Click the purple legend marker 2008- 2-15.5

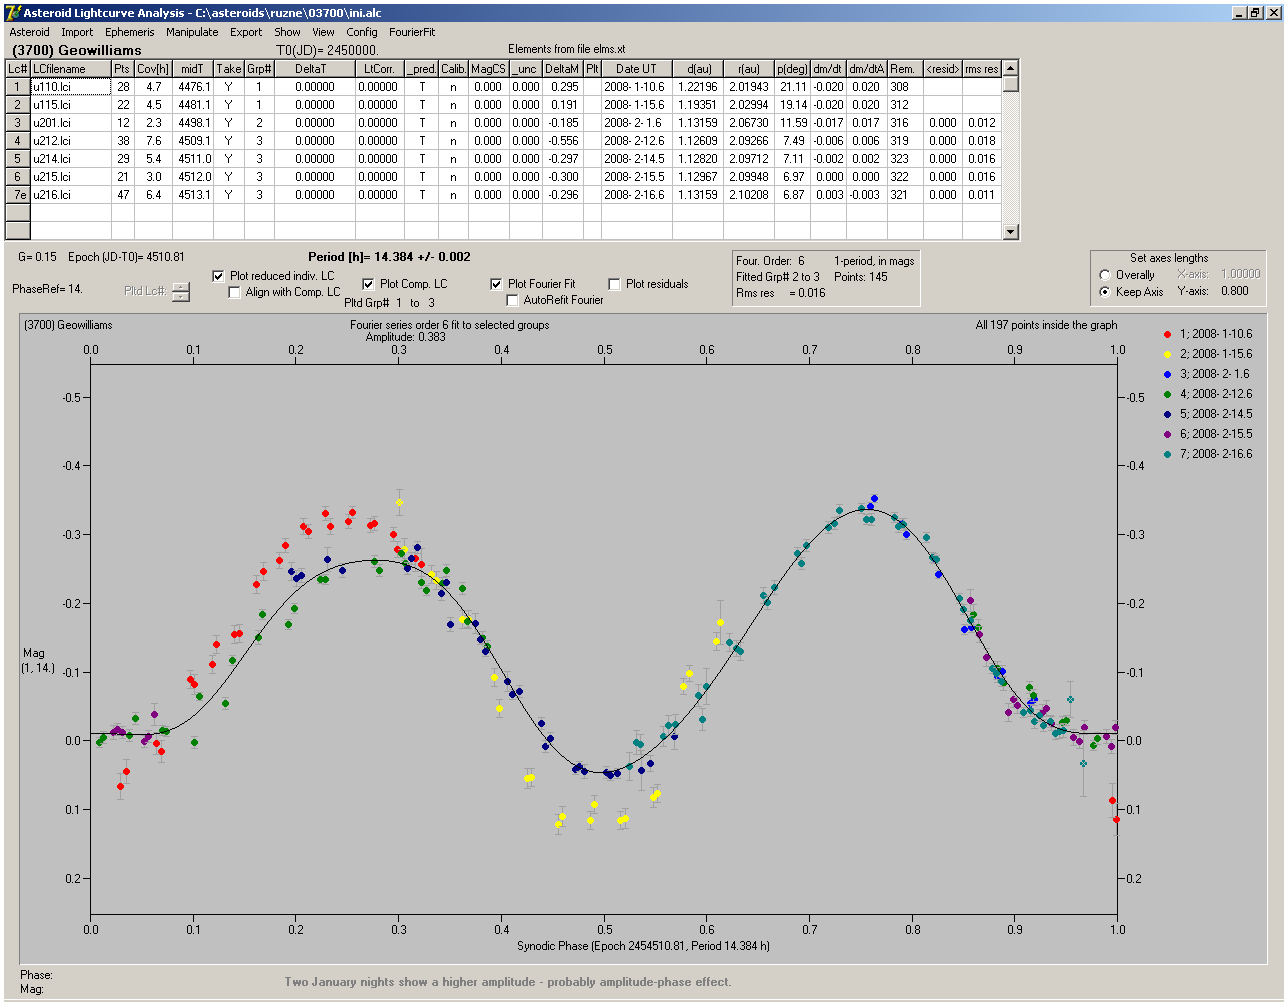[x=1168, y=434]
